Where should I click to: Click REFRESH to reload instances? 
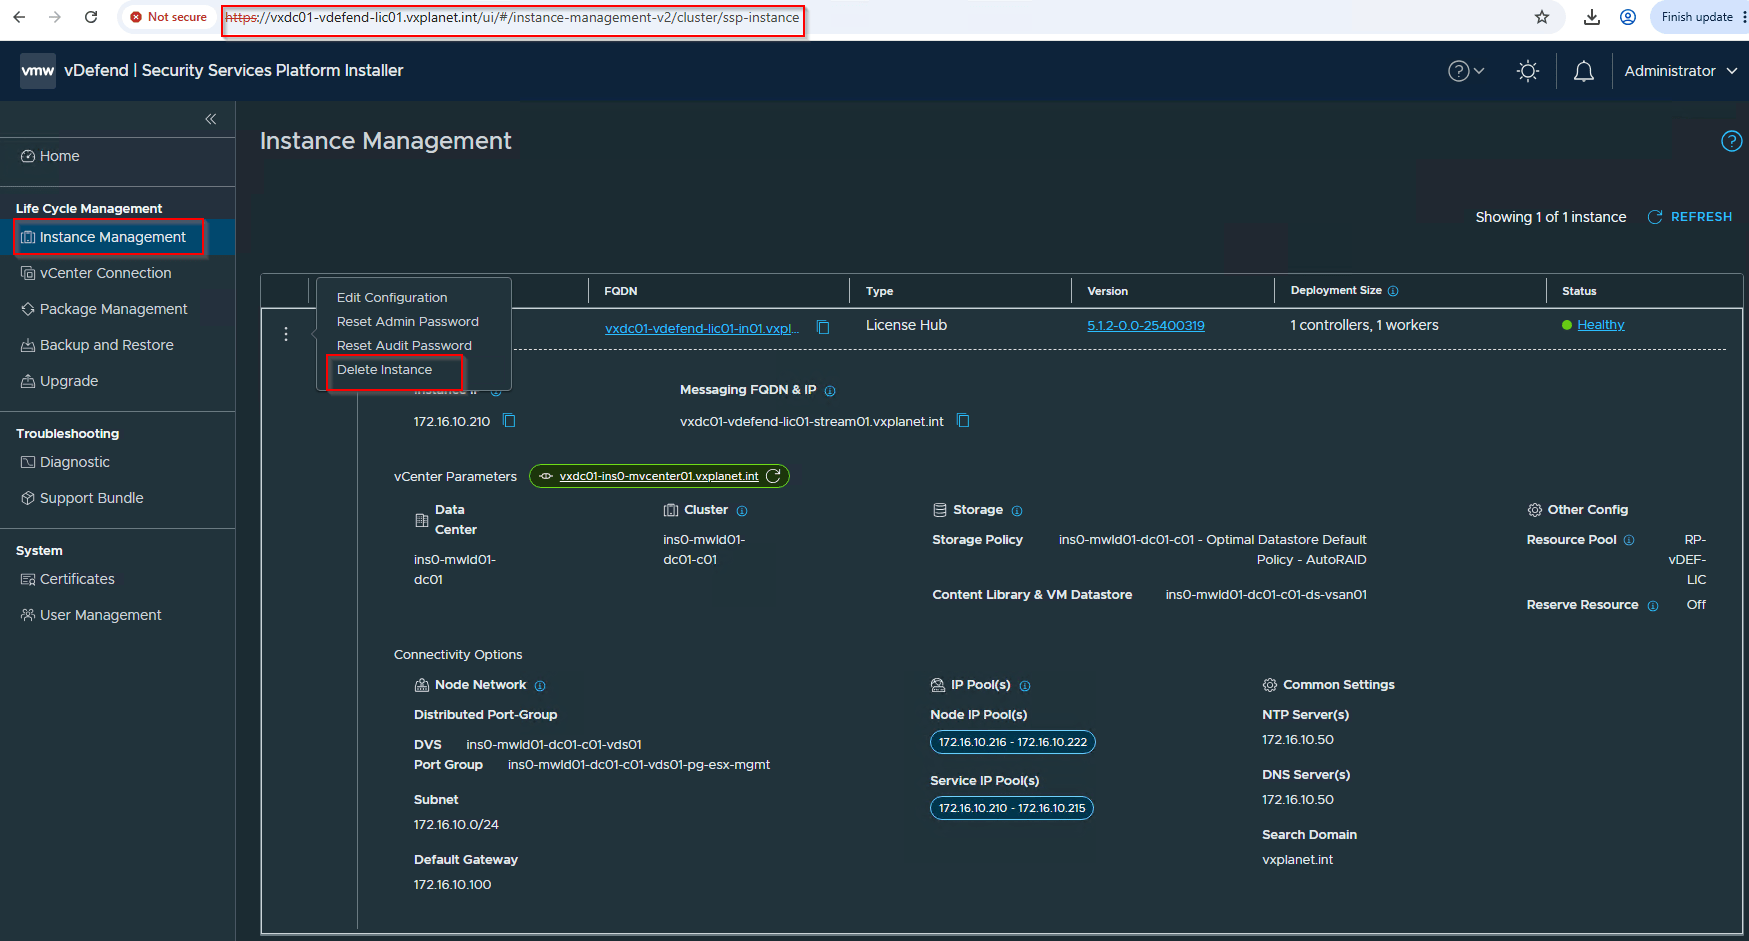[1690, 217]
